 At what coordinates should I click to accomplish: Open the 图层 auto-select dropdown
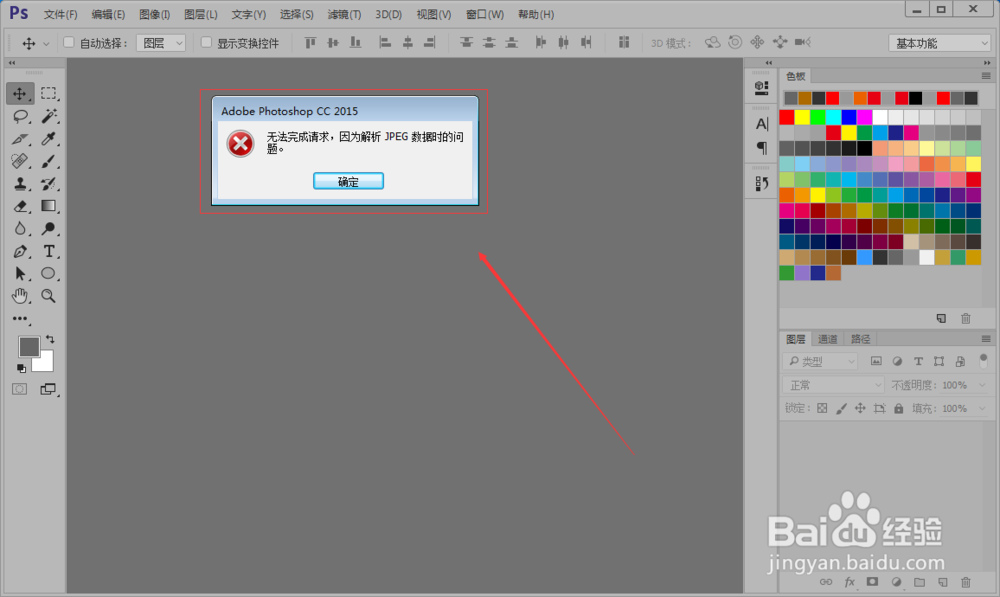161,43
